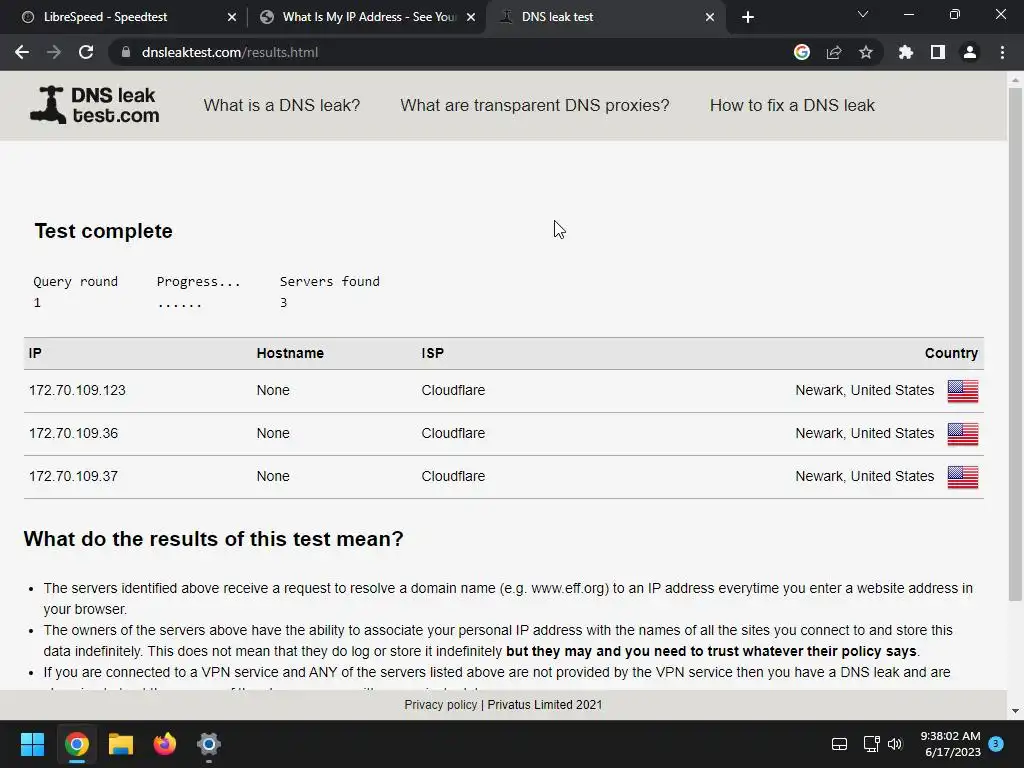Click the US flag in 172.70.109.36 row
The width and height of the screenshot is (1024, 768).
[963, 434]
